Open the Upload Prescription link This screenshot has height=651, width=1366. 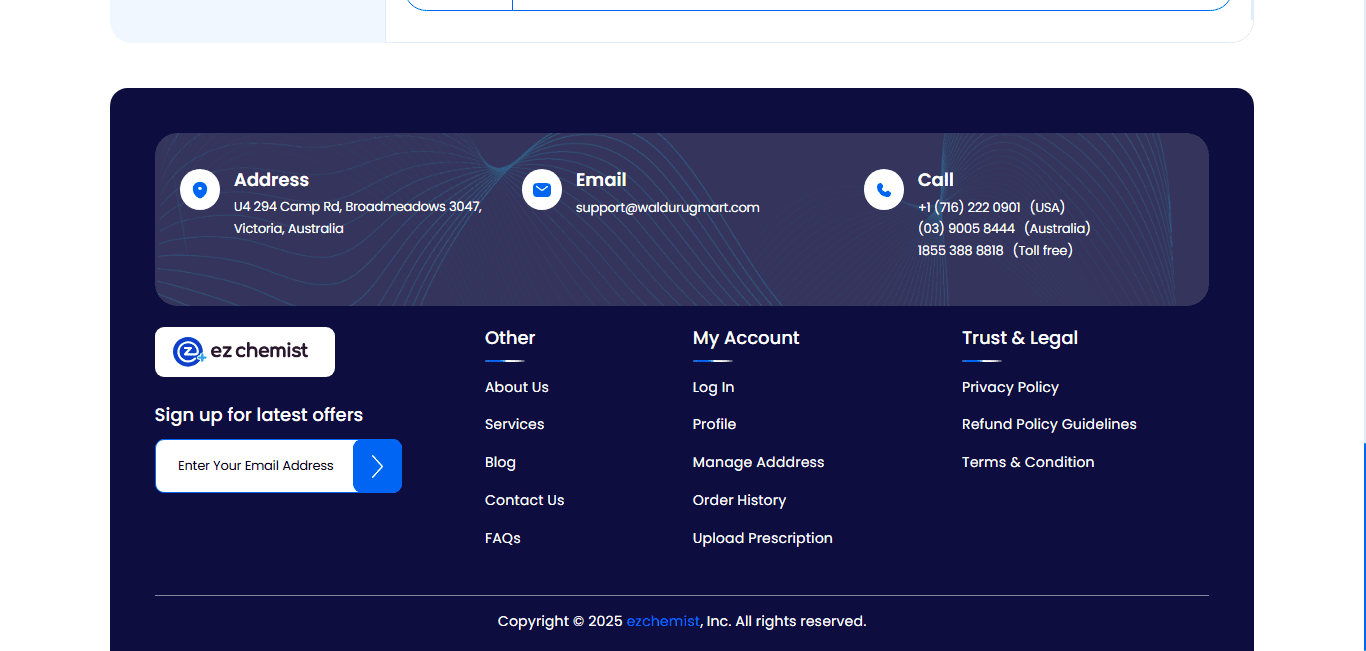762,538
